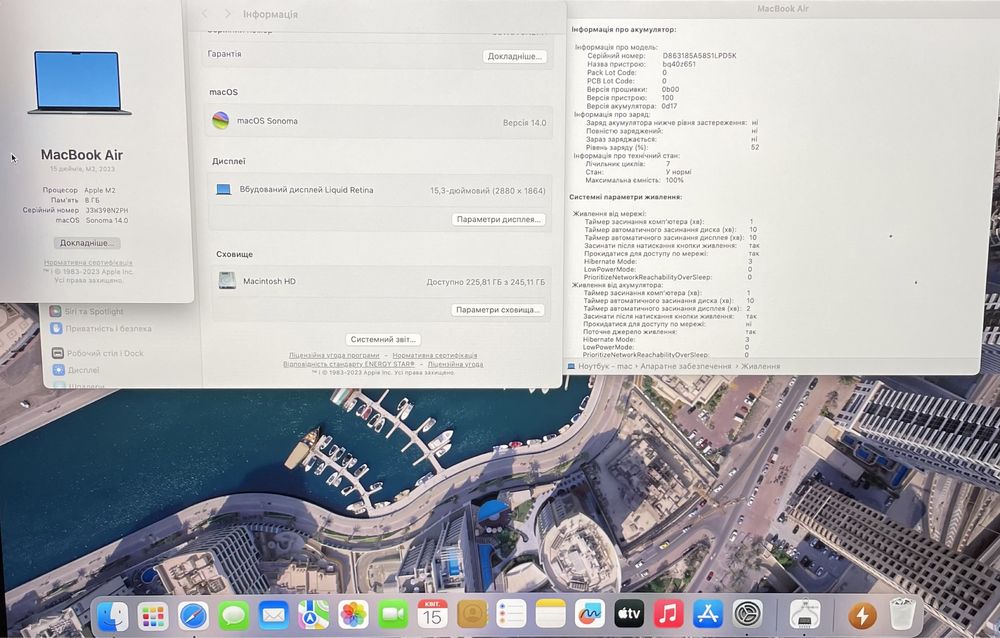Open Launchpad in the Dock
This screenshot has height=638, width=1000.
coord(153,616)
